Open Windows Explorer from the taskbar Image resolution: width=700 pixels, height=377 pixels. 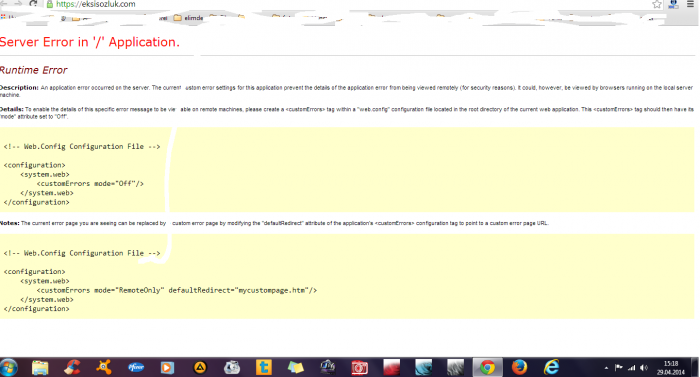(40, 368)
